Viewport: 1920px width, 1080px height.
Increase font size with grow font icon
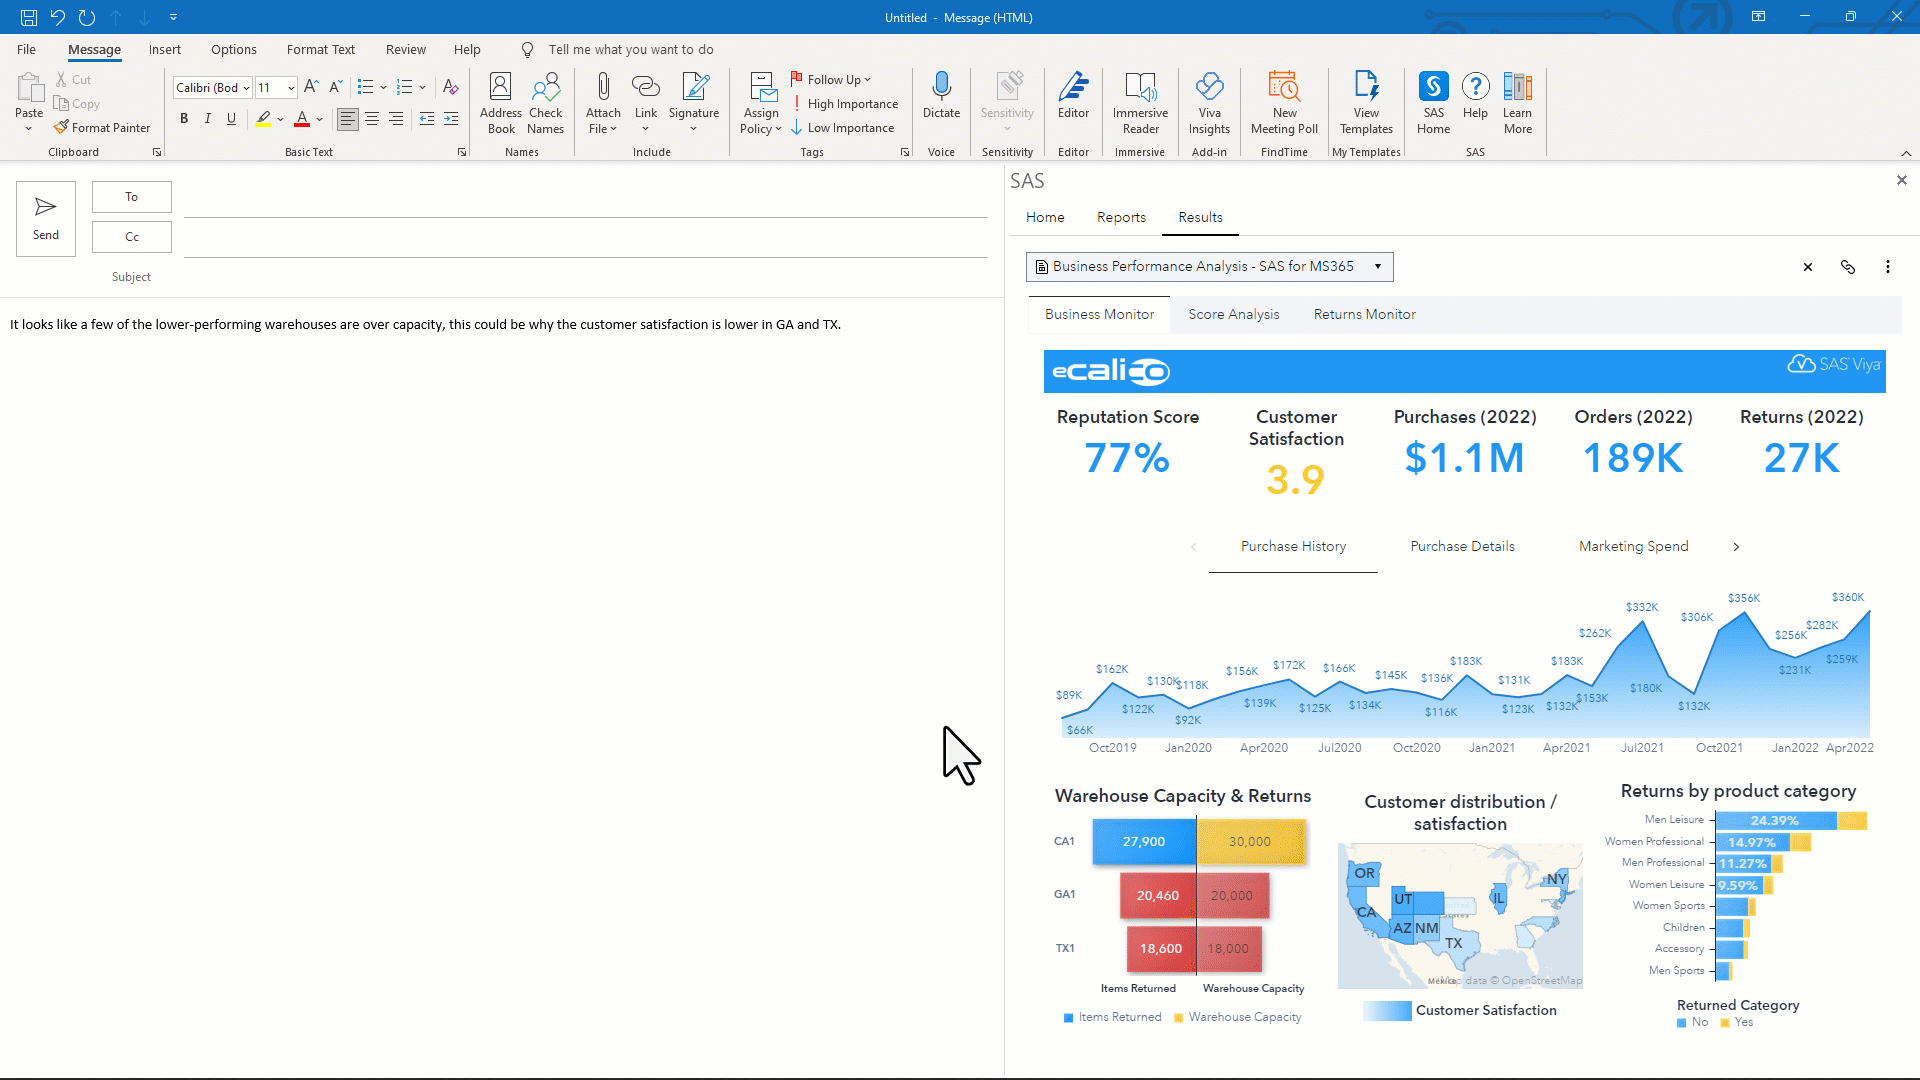coord(311,87)
